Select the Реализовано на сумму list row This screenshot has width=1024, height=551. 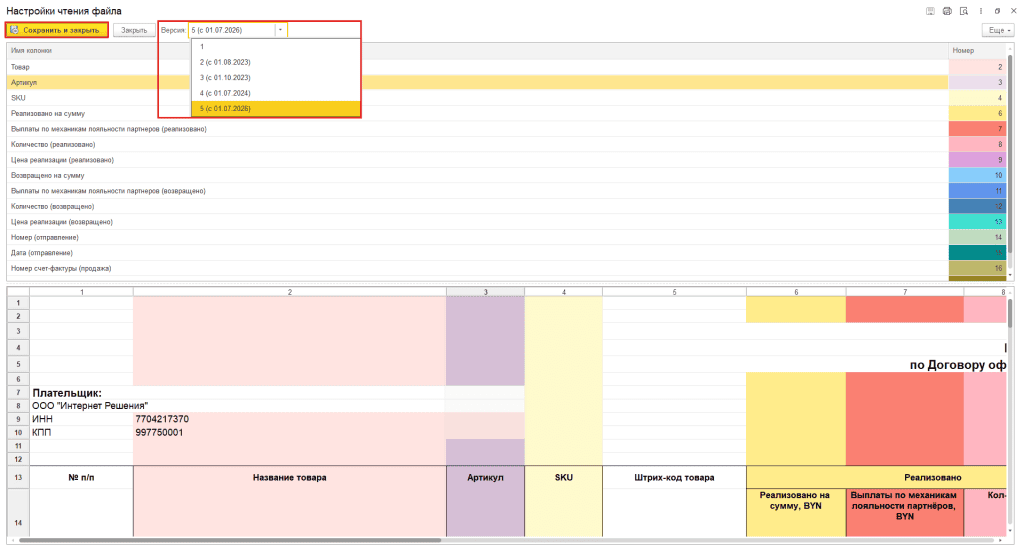click(x=477, y=114)
